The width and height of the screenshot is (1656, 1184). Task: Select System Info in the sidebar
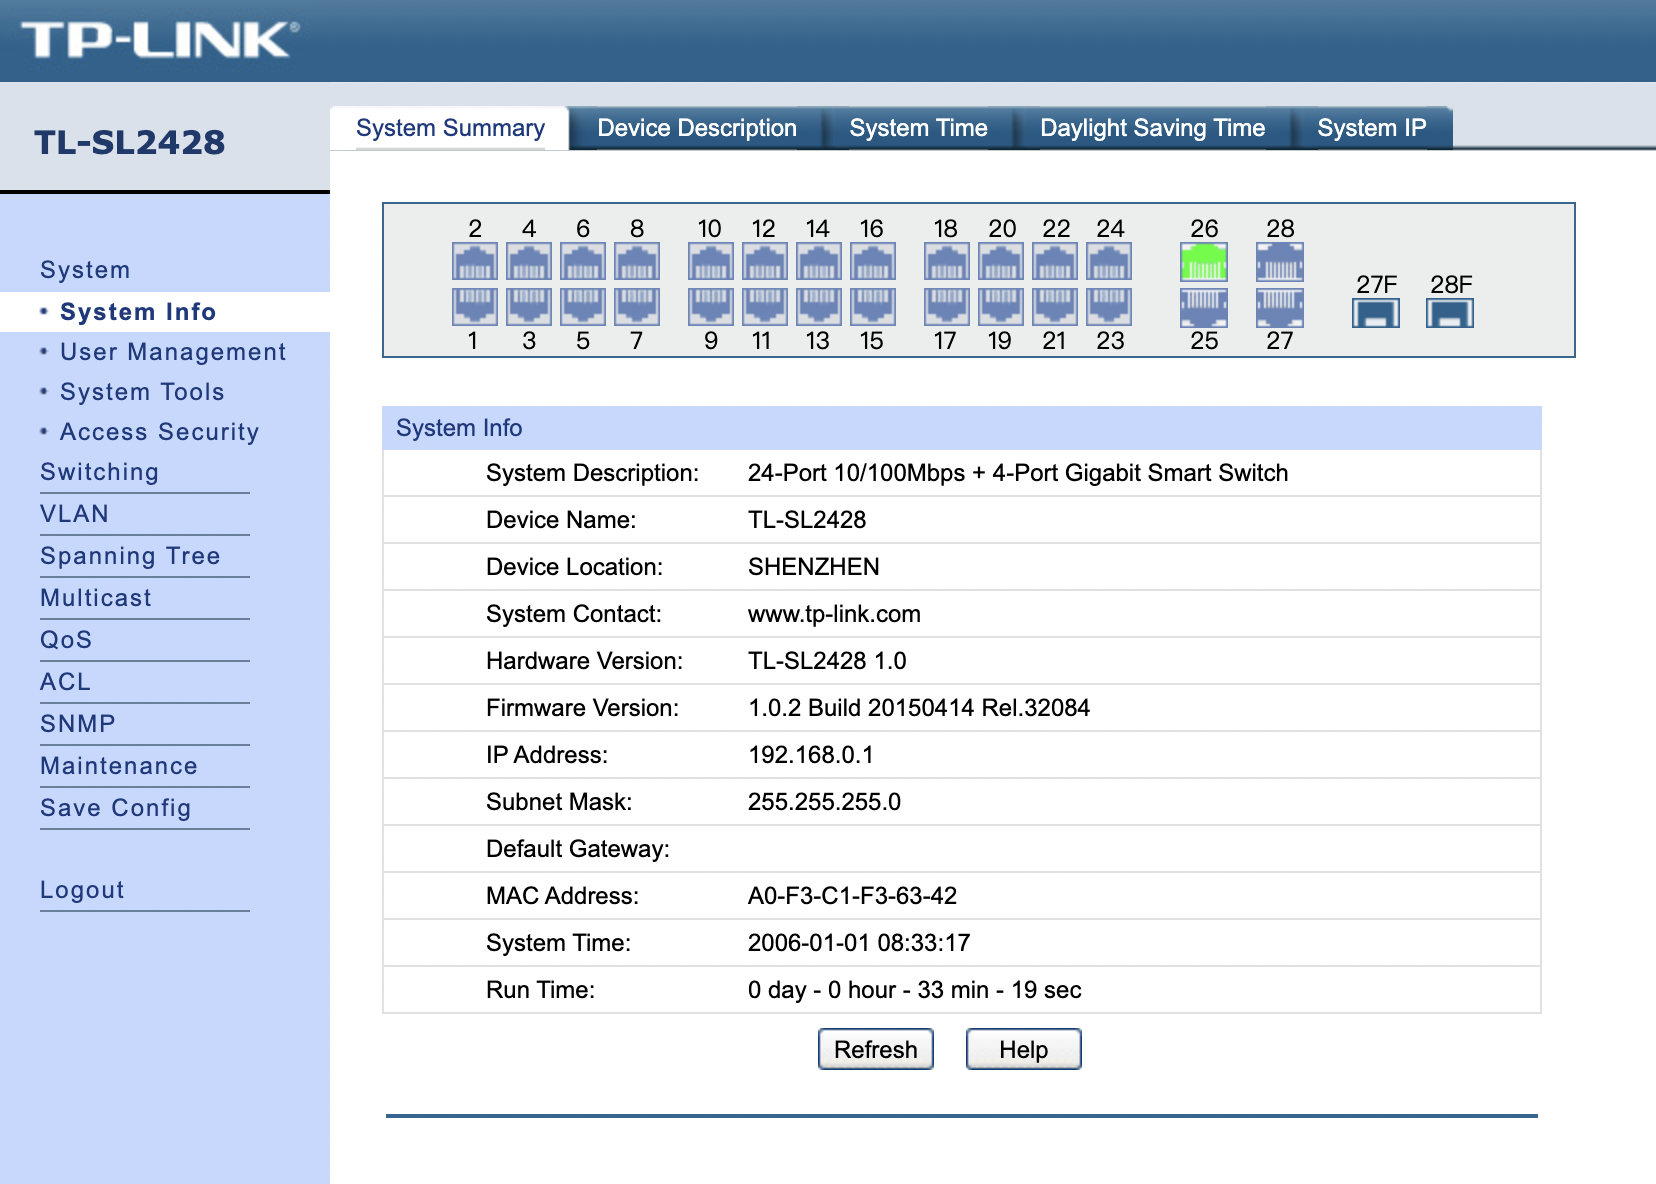click(x=138, y=312)
